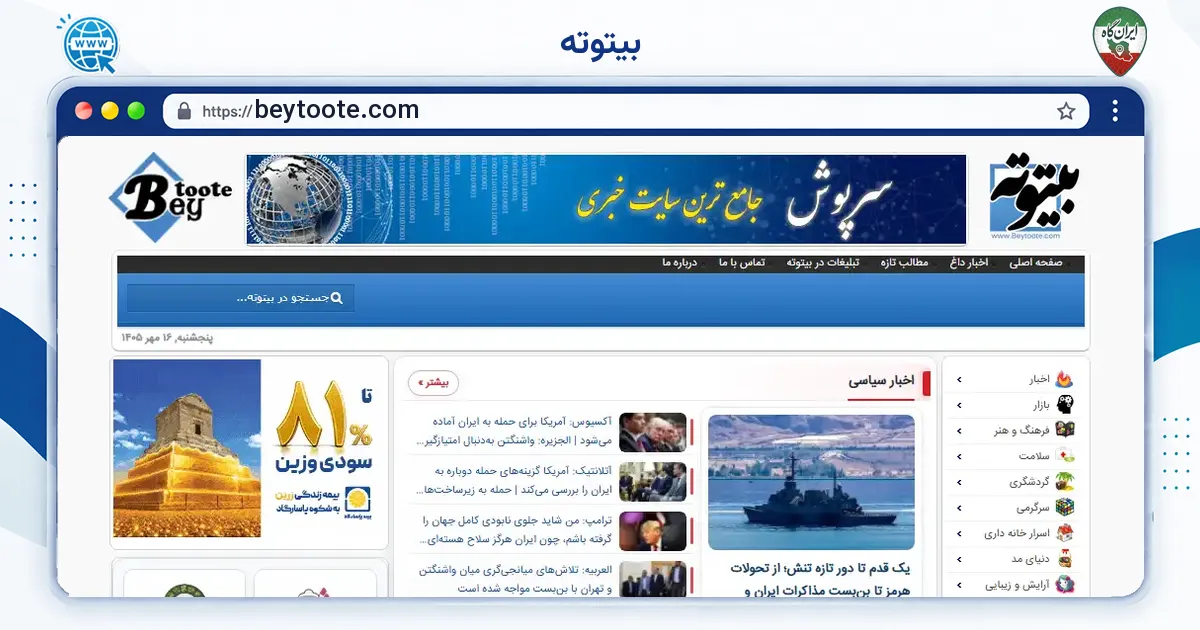Image resolution: width=1200 pixels, height=630 pixels.
Task: Click the دنیای مد gift basket icon
Action: tap(1065, 560)
